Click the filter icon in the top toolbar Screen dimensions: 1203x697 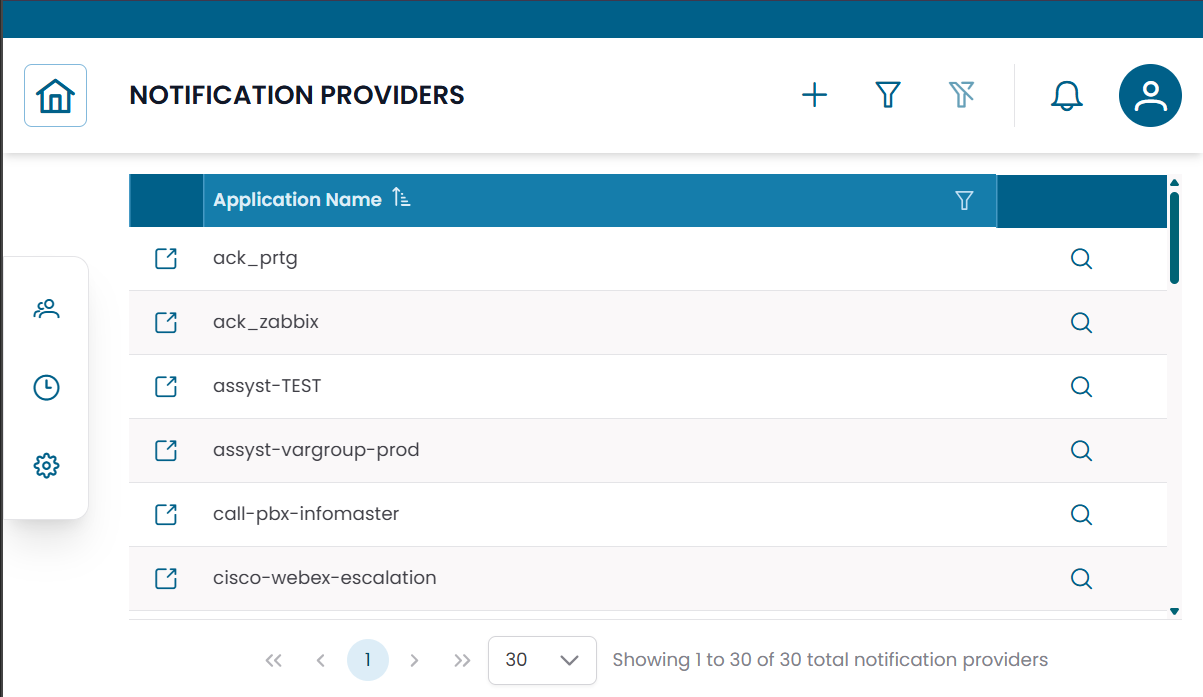point(888,94)
